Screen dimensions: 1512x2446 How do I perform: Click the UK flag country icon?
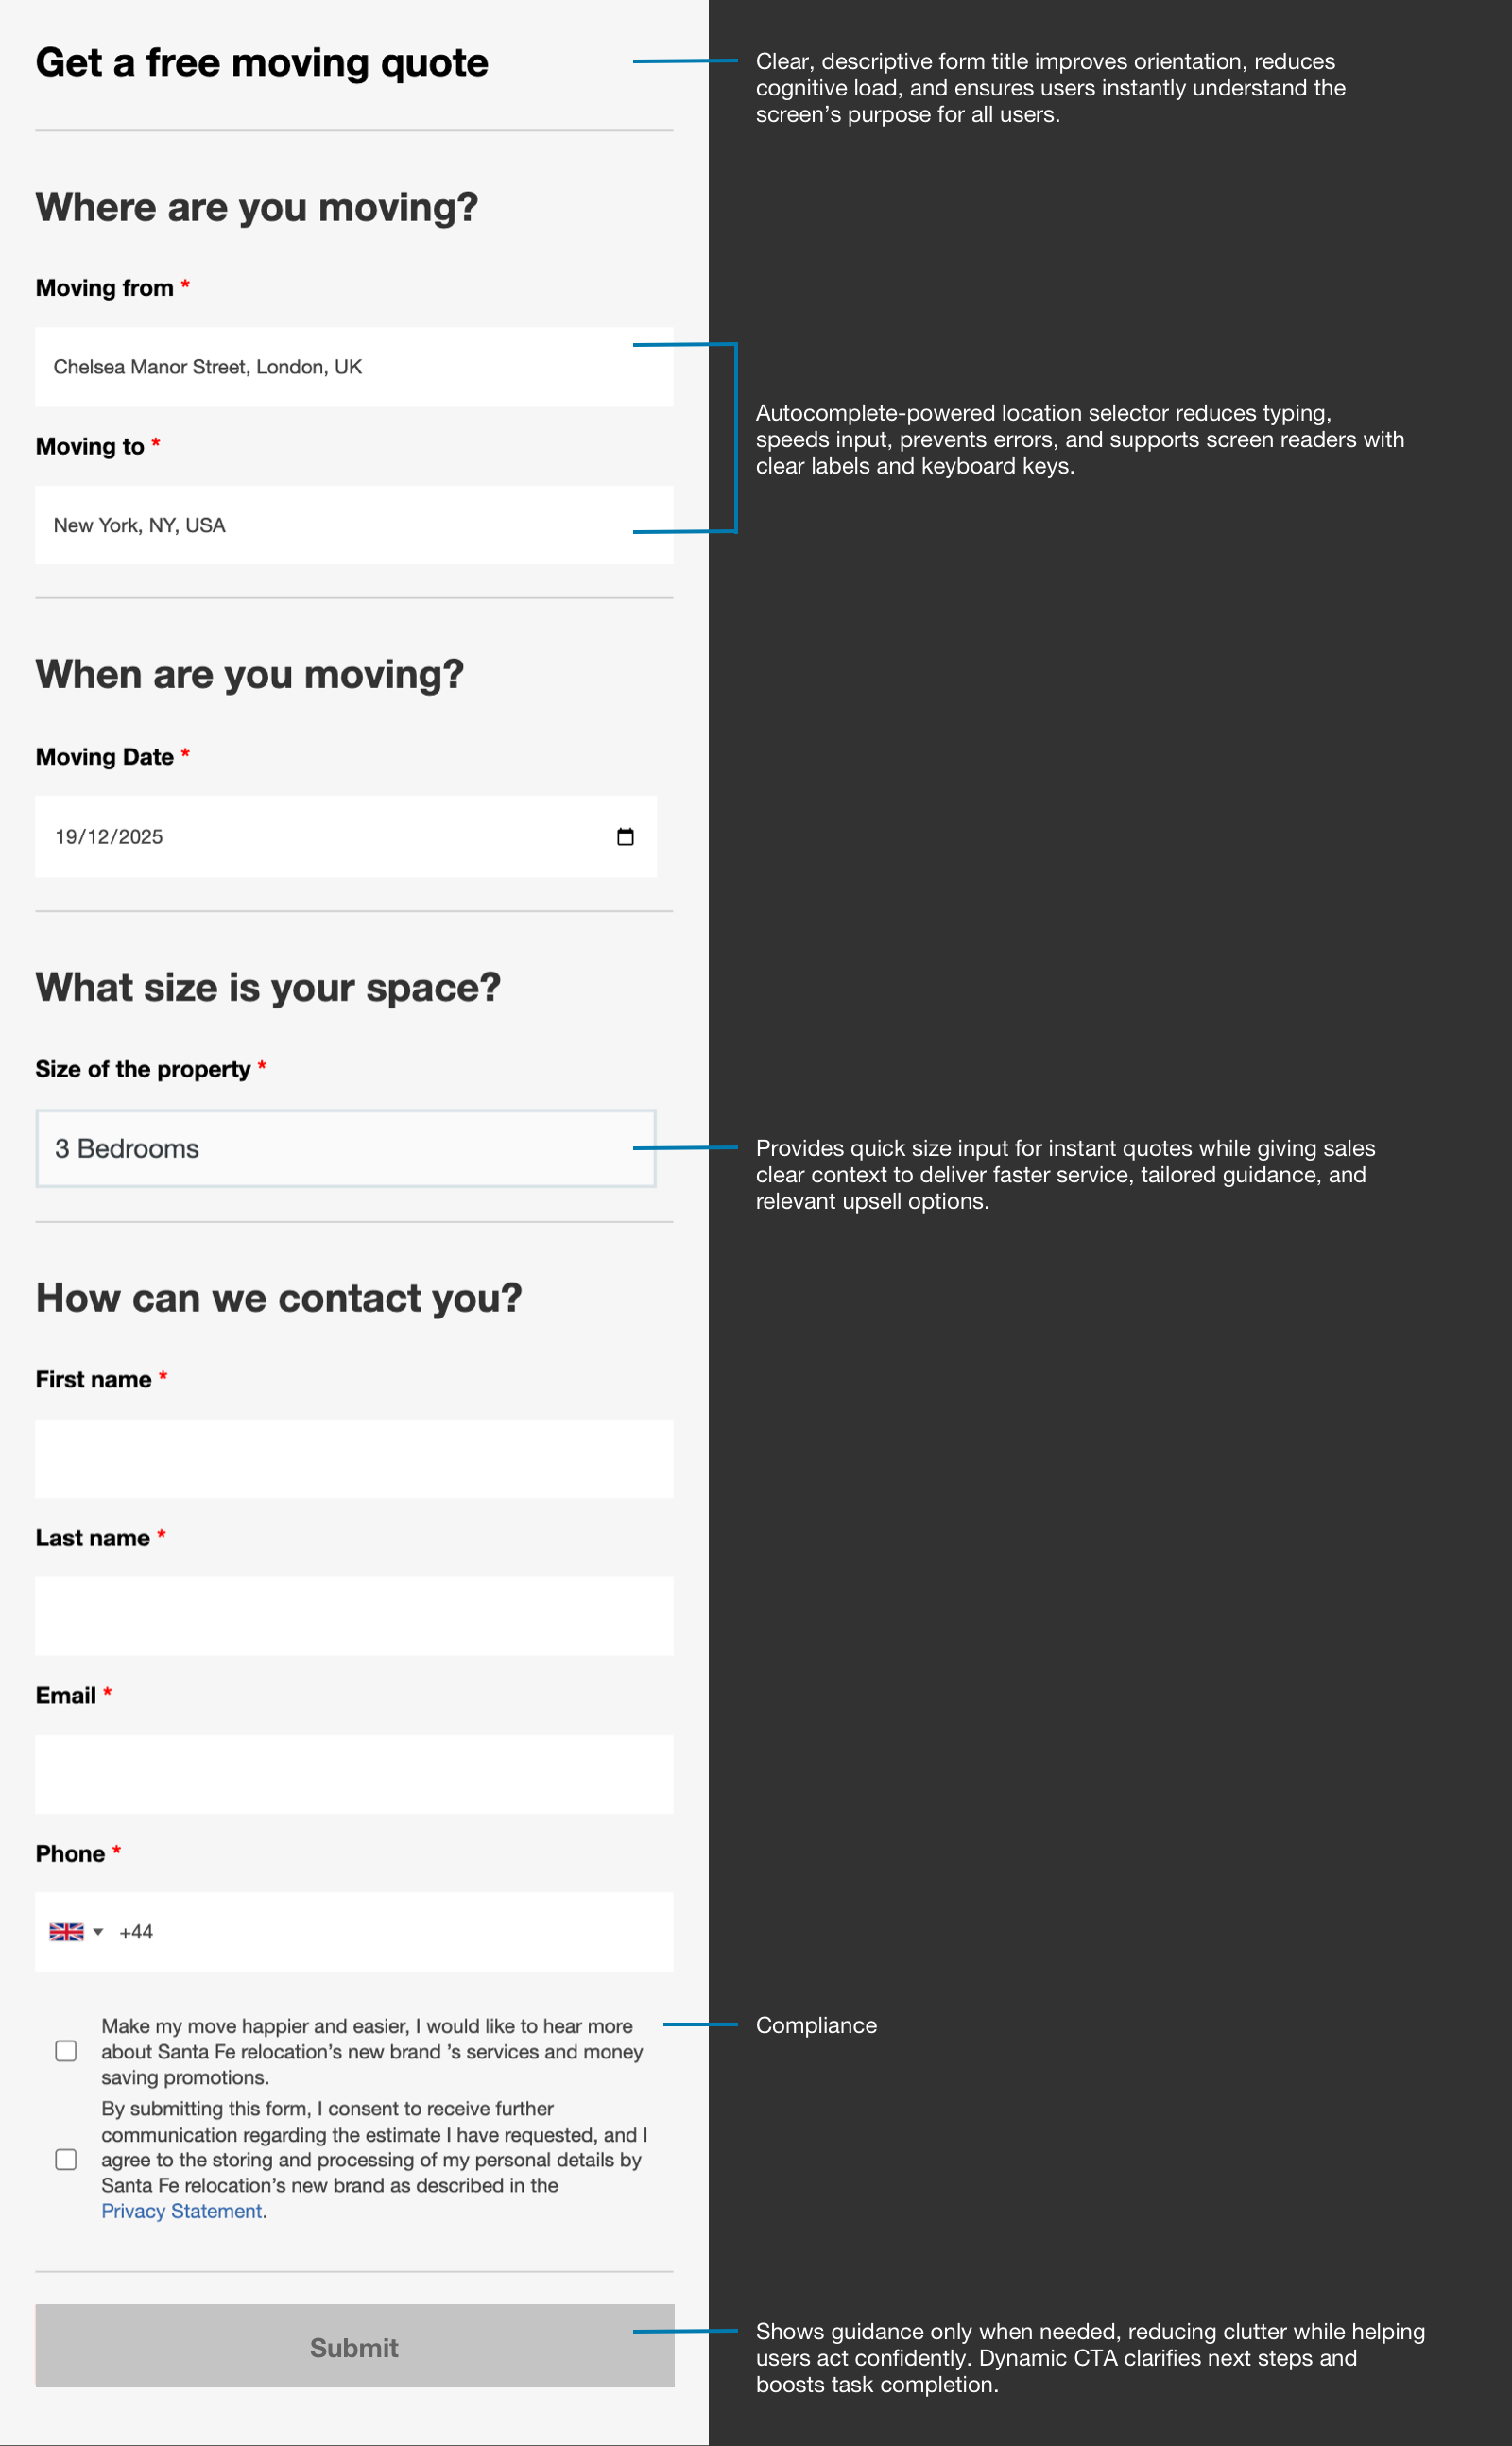pos(66,1932)
